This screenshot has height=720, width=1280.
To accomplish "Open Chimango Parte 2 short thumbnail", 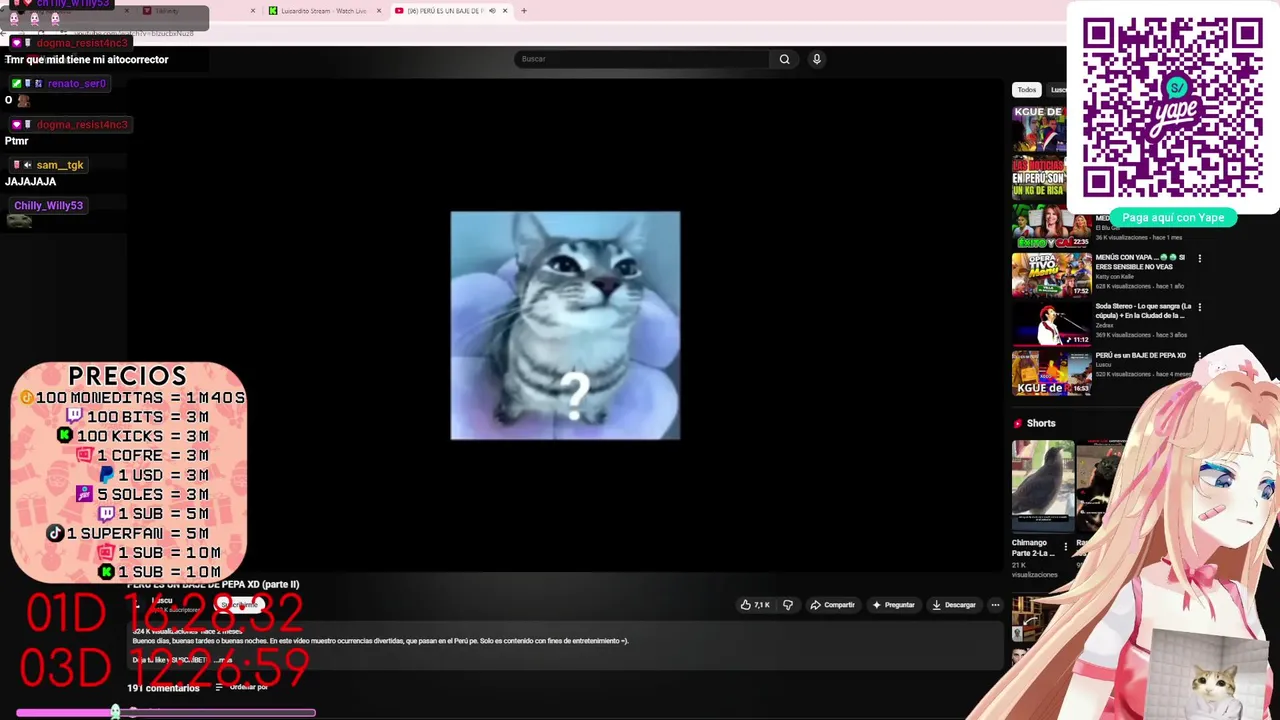I will point(1043,485).
